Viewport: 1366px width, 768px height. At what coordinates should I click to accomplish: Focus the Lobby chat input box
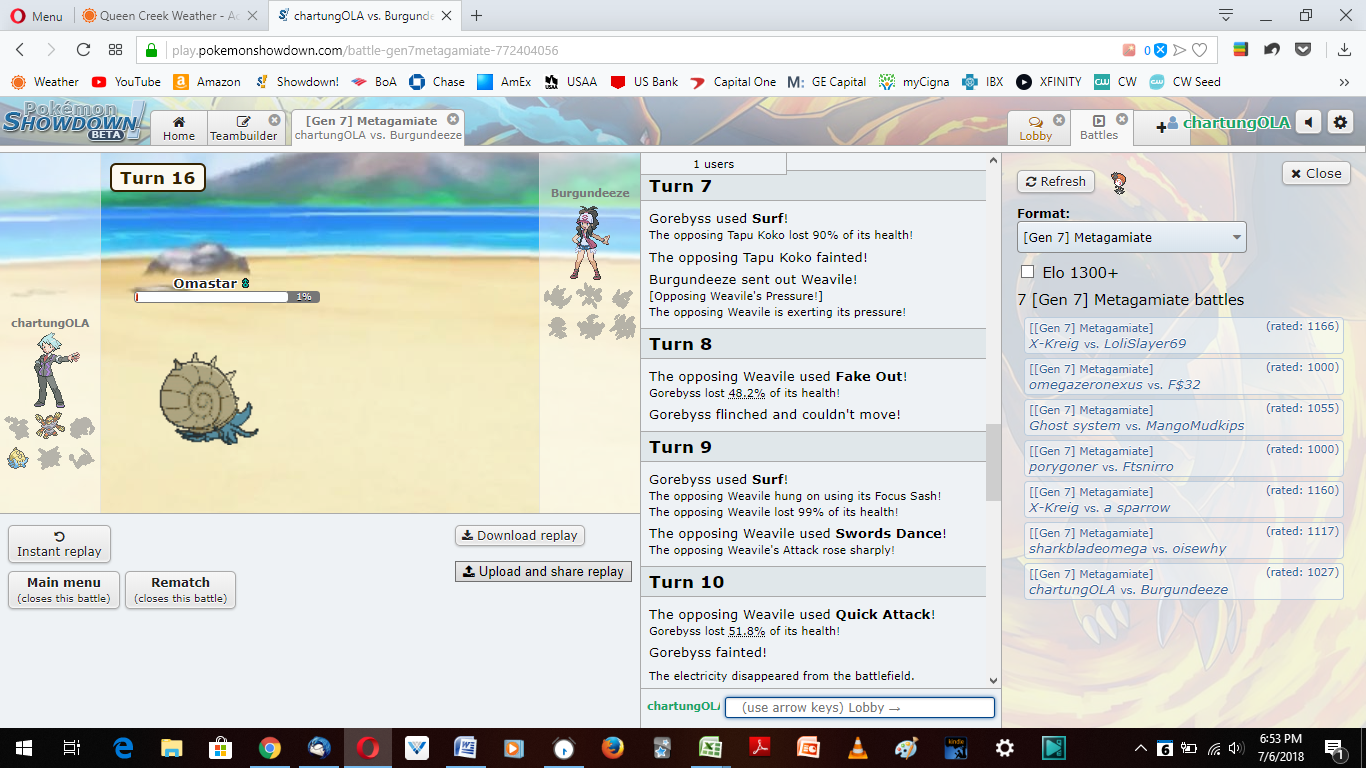pos(859,707)
